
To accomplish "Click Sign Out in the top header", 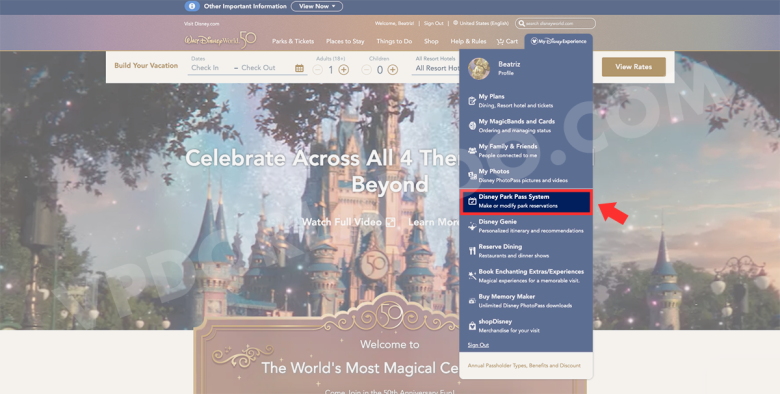I will [x=433, y=23].
